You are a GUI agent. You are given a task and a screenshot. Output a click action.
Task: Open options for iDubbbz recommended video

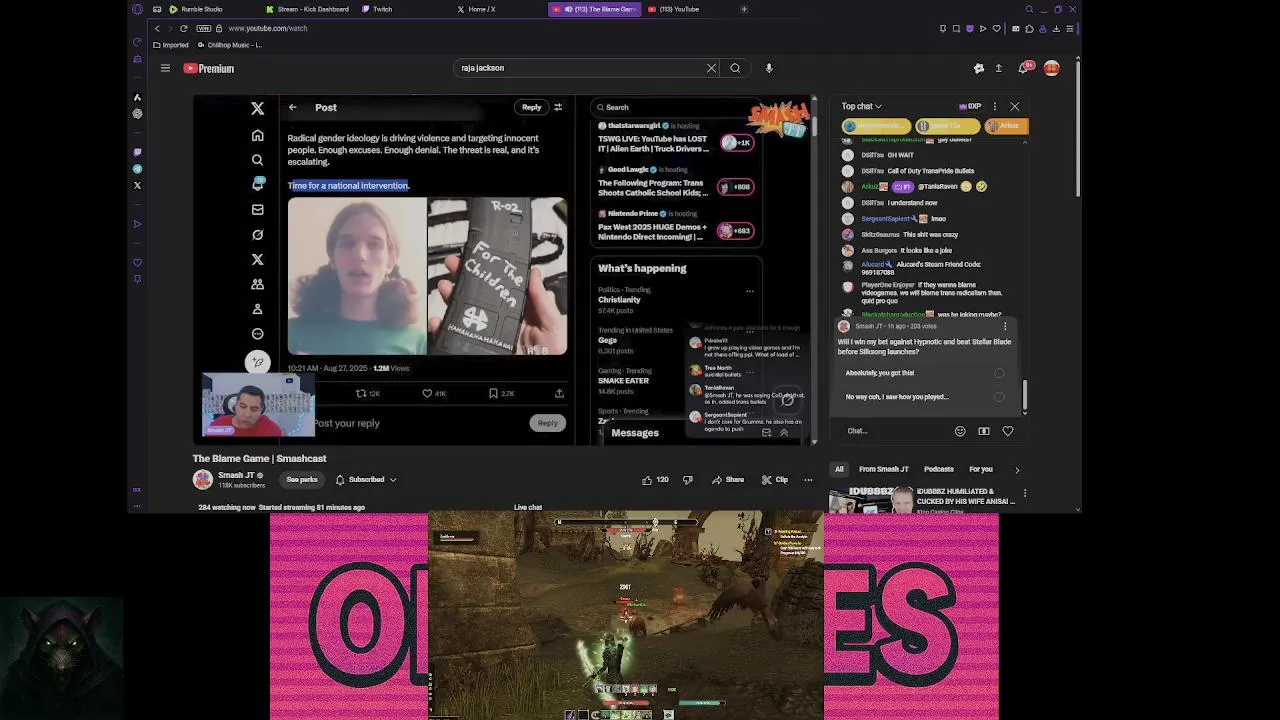[x=1024, y=493]
